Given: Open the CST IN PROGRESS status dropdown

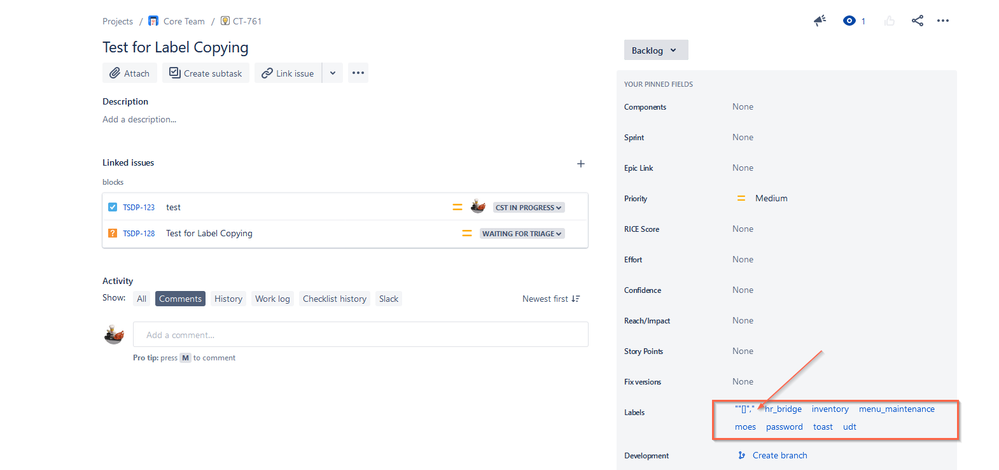Looking at the screenshot, I should (529, 207).
